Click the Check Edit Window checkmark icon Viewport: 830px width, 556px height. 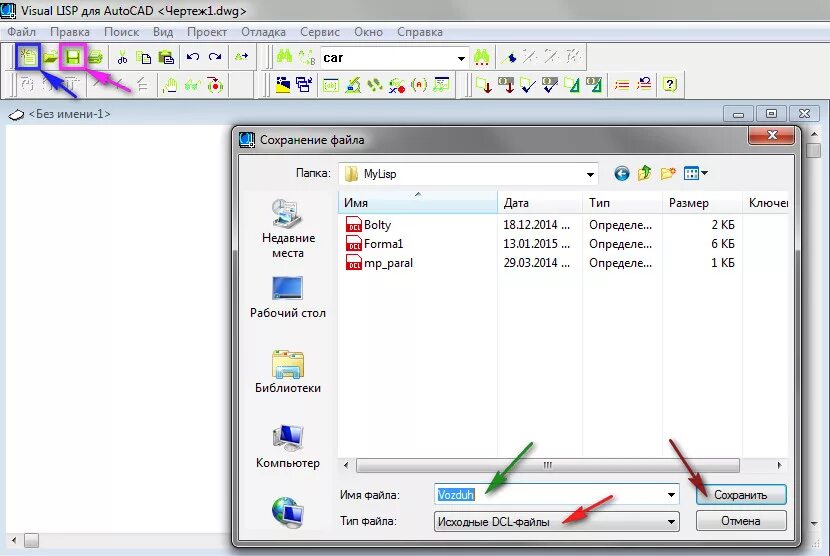pos(528,85)
